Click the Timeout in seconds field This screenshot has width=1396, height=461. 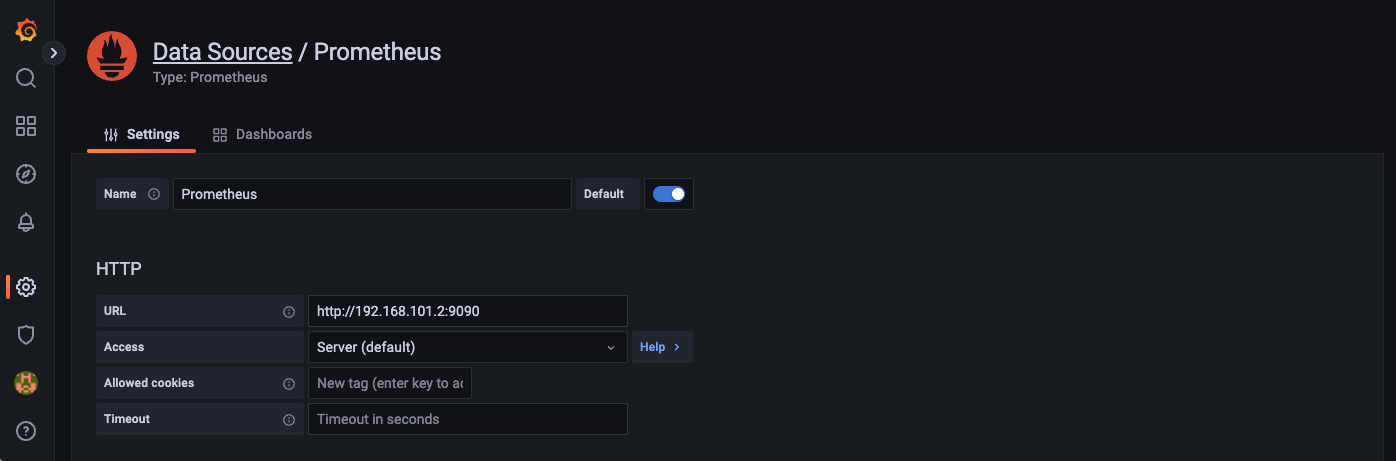click(x=467, y=419)
